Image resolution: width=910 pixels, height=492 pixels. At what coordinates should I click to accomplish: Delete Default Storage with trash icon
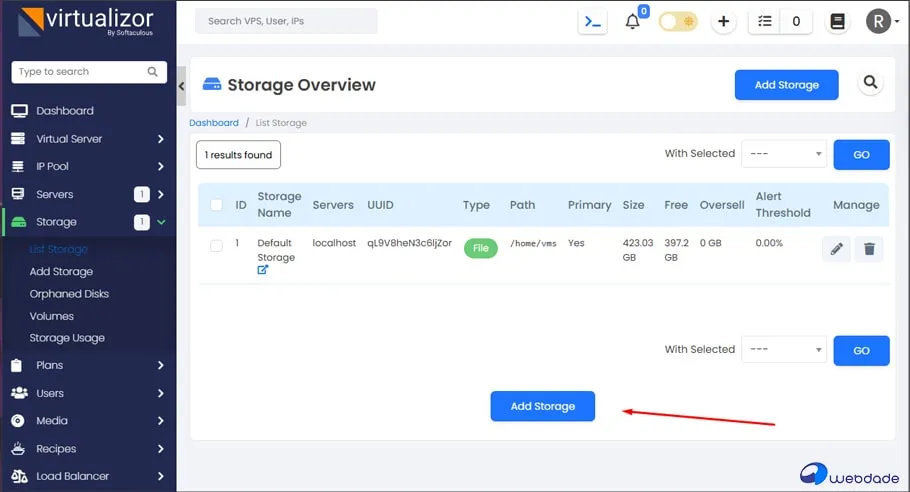[868, 249]
